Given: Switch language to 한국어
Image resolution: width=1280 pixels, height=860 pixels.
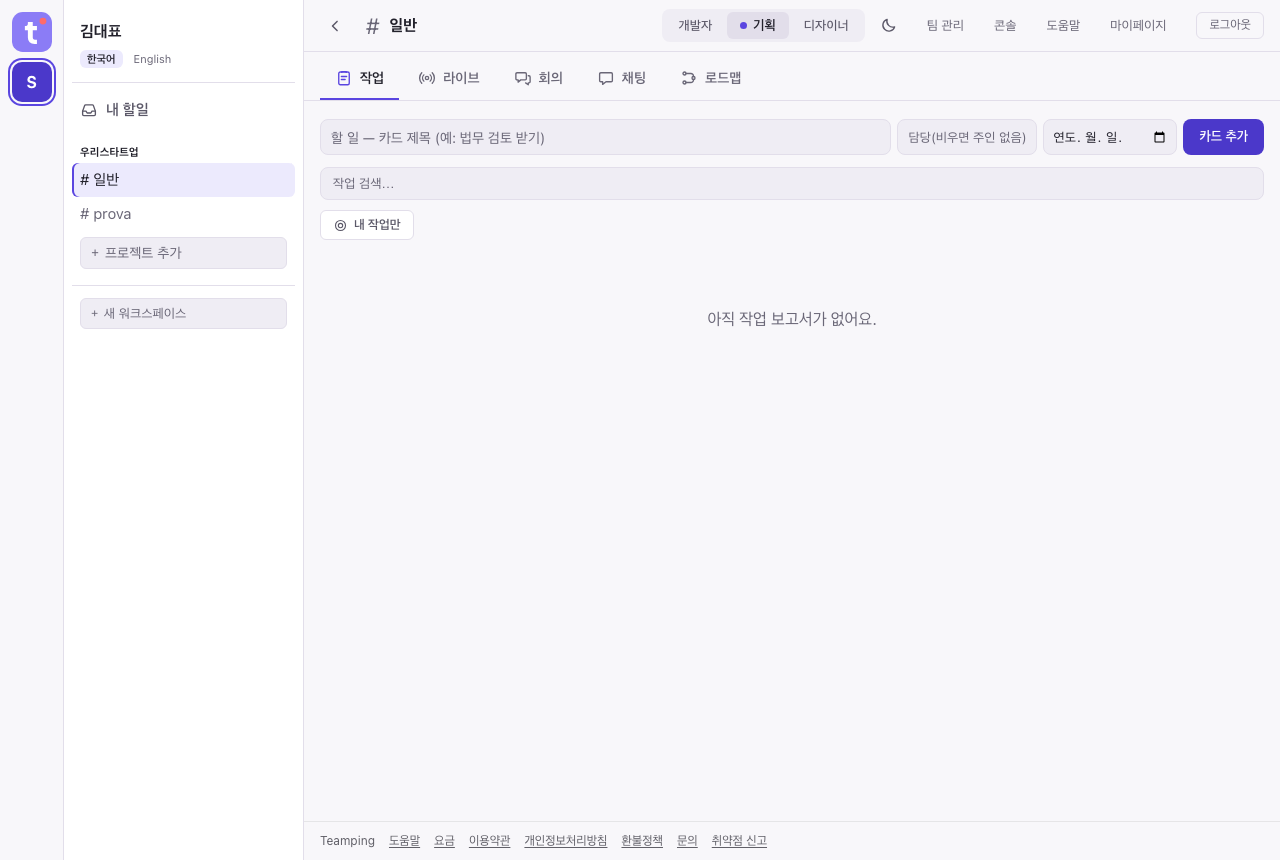Looking at the screenshot, I should click(x=101, y=59).
